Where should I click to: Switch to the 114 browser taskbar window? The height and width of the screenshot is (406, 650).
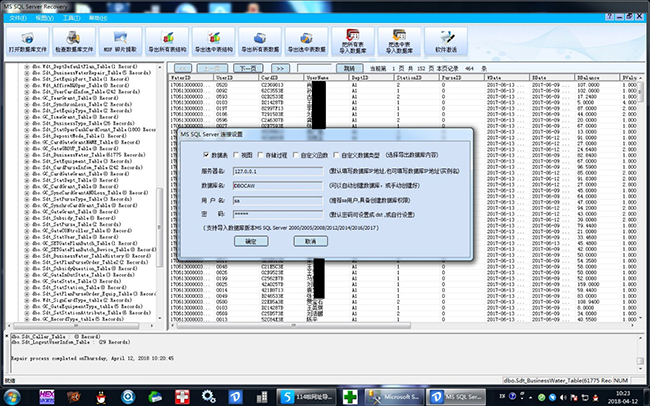(x=306, y=397)
